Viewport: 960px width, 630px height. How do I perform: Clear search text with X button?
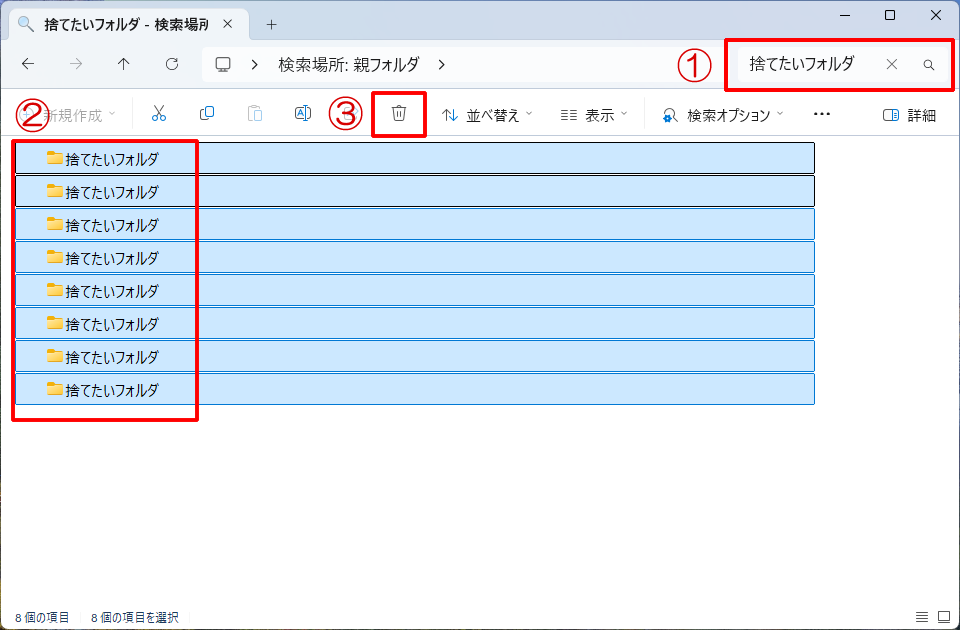(x=892, y=64)
